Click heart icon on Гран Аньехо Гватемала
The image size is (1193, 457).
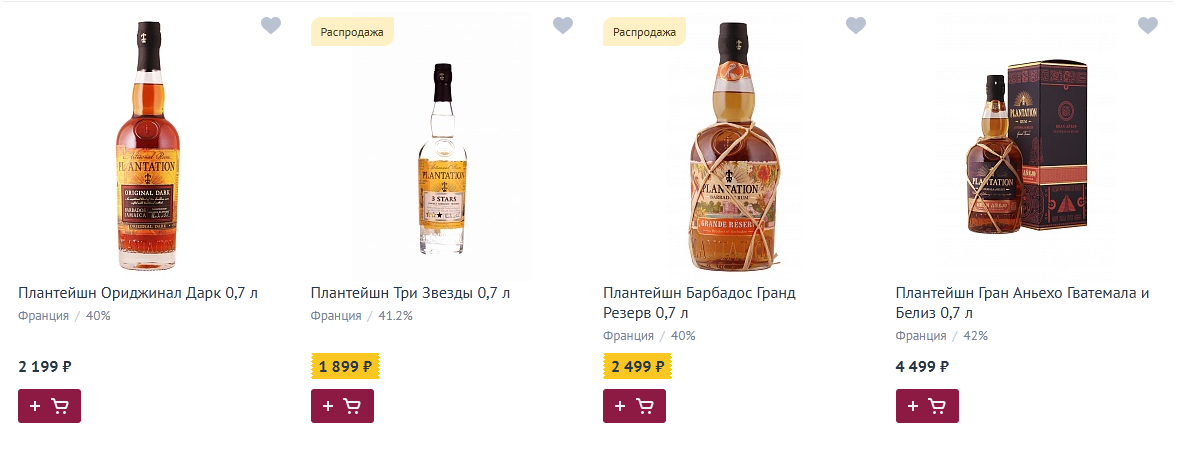[x=1148, y=26]
